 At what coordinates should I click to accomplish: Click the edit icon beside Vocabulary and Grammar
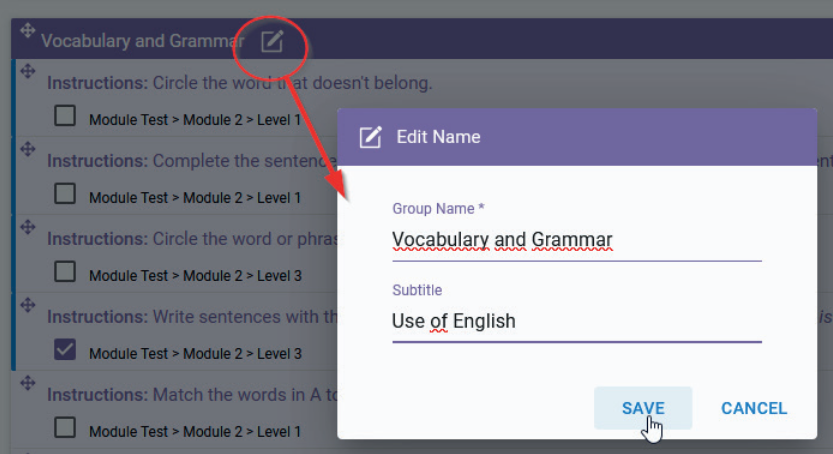click(272, 41)
